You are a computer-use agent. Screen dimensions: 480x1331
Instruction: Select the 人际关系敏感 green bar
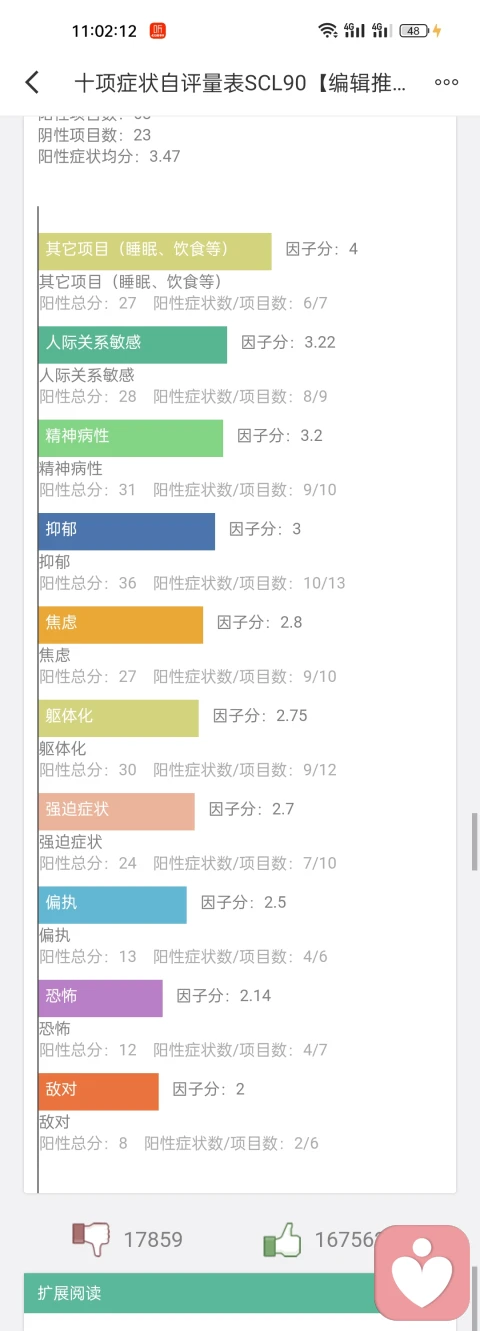(x=133, y=345)
